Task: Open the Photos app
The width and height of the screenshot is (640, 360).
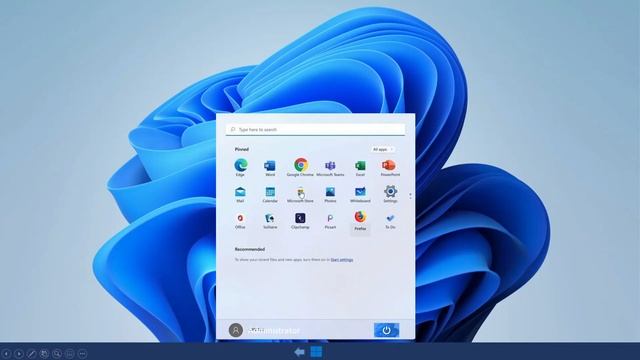Action: click(330, 194)
